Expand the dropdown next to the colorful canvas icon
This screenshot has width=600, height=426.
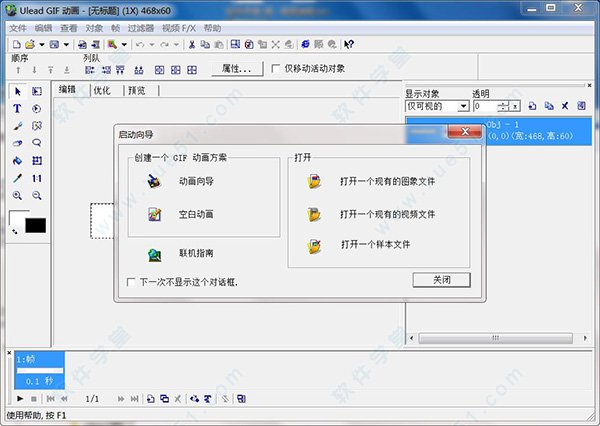(x=124, y=45)
